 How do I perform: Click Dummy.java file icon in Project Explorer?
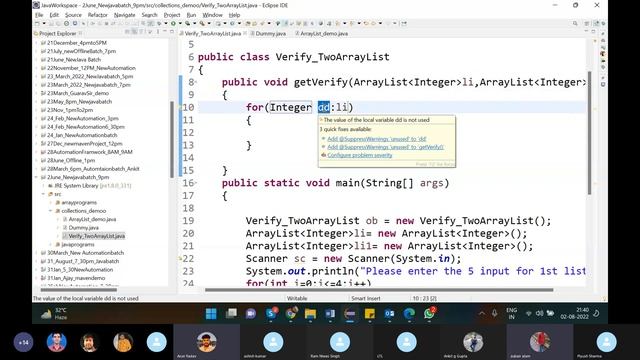tap(65, 228)
